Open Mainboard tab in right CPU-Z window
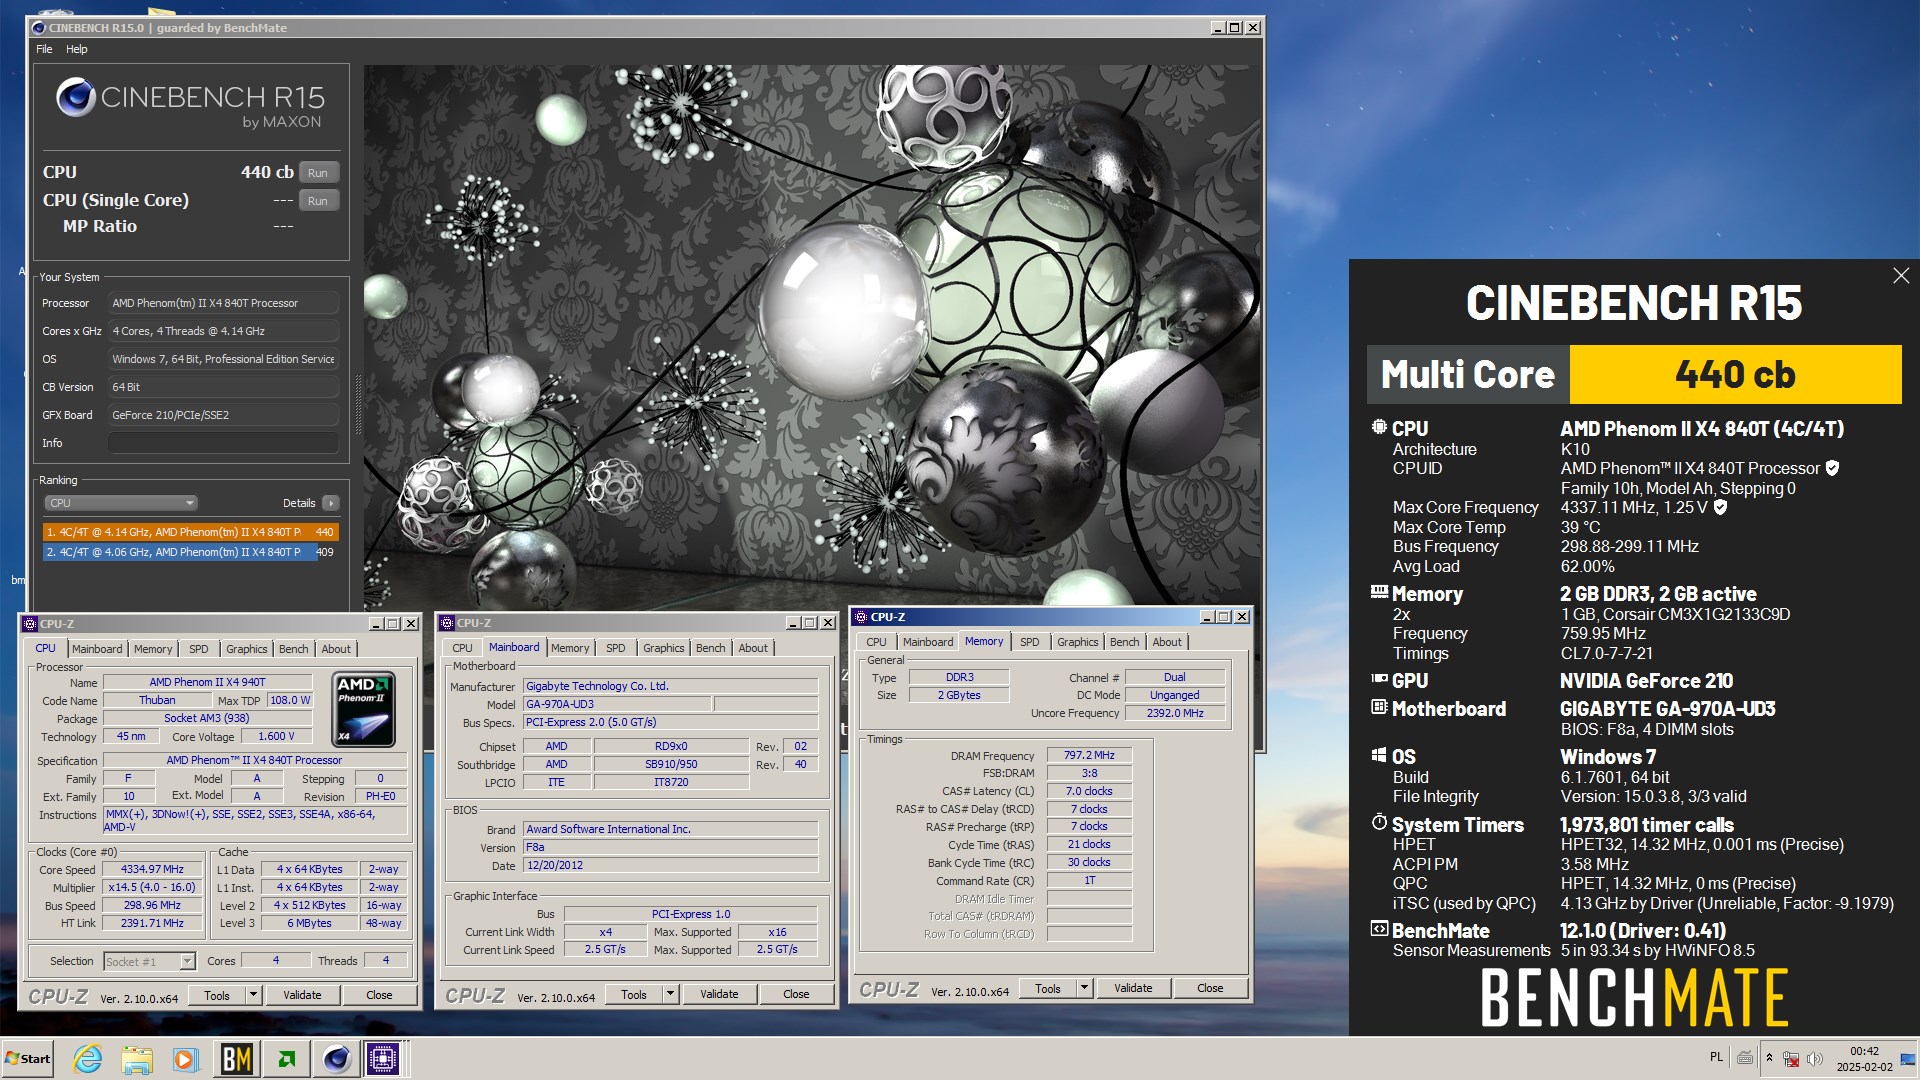This screenshot has width=1920, height=1080. click(928, 642)
